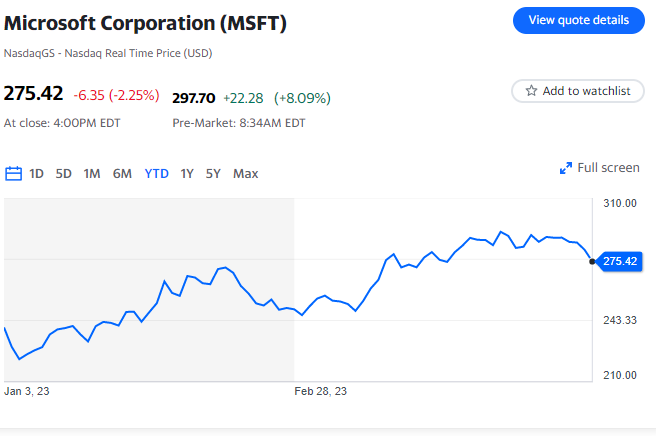Switch chart to 5D range
The height and width of the screenshot is (436, 656).
pos(63,173)
